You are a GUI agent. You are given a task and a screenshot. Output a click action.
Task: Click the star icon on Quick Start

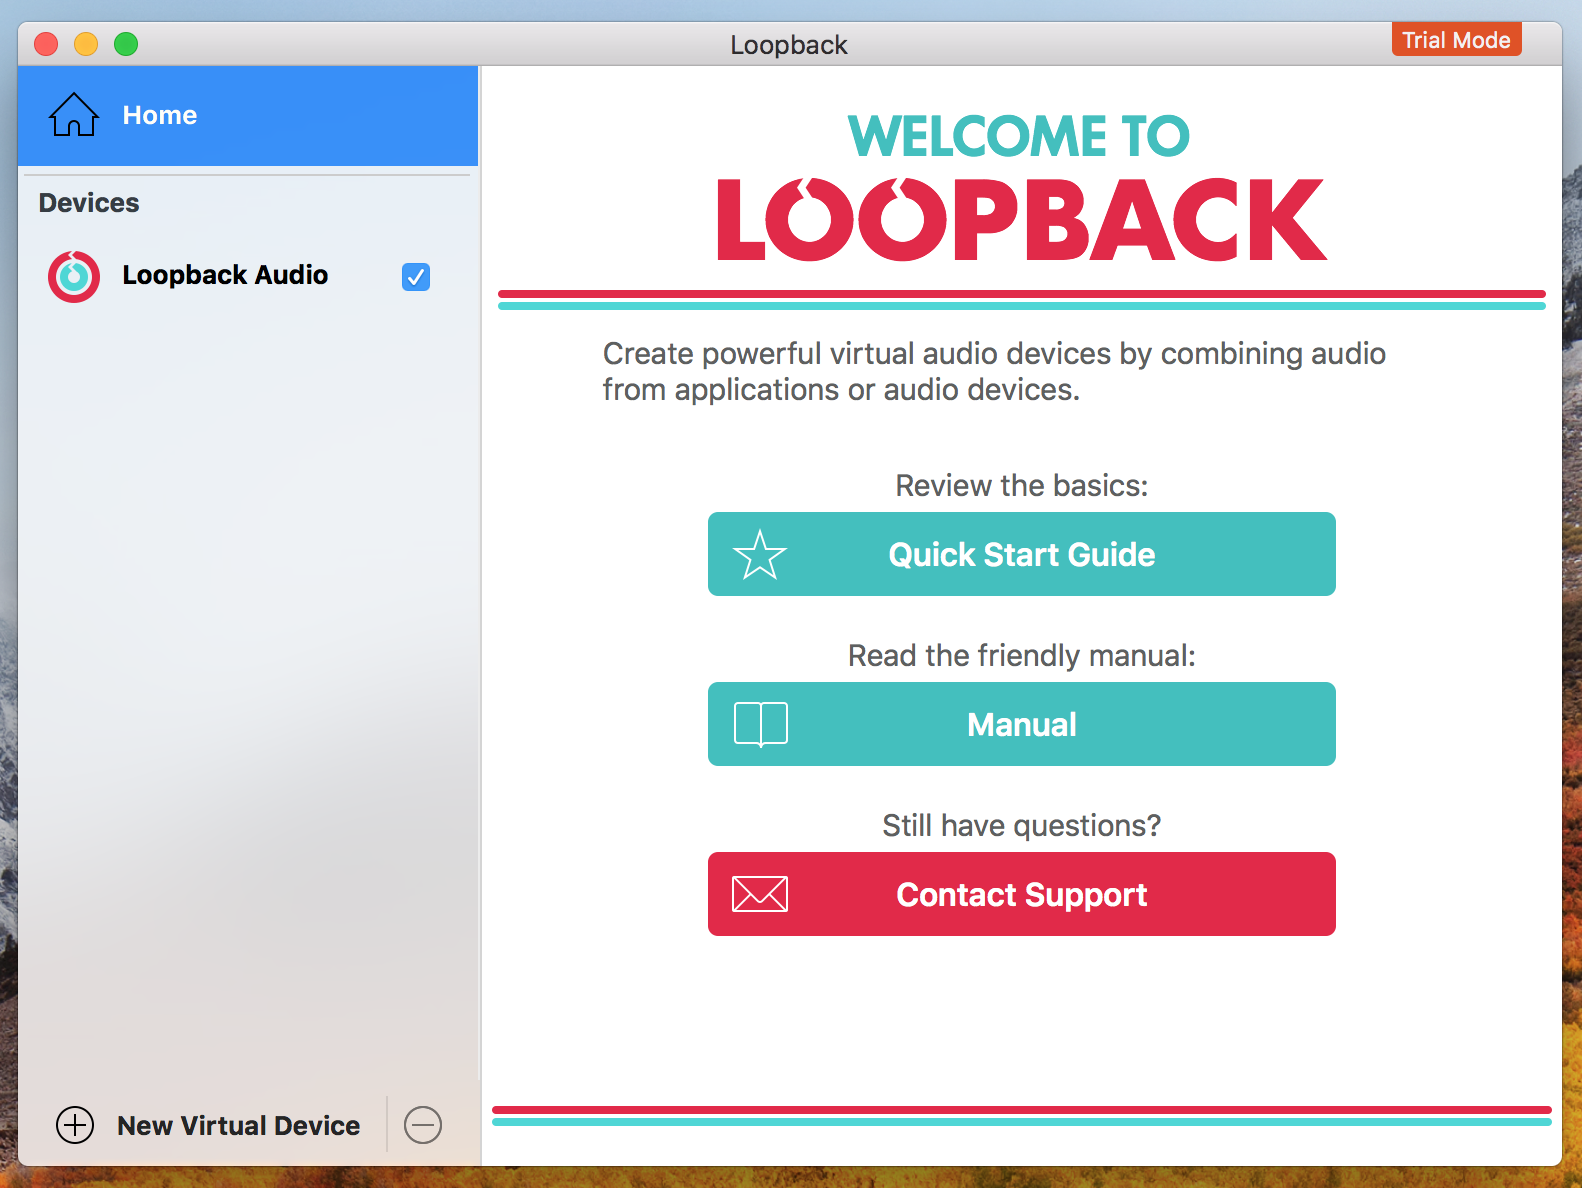760,554
